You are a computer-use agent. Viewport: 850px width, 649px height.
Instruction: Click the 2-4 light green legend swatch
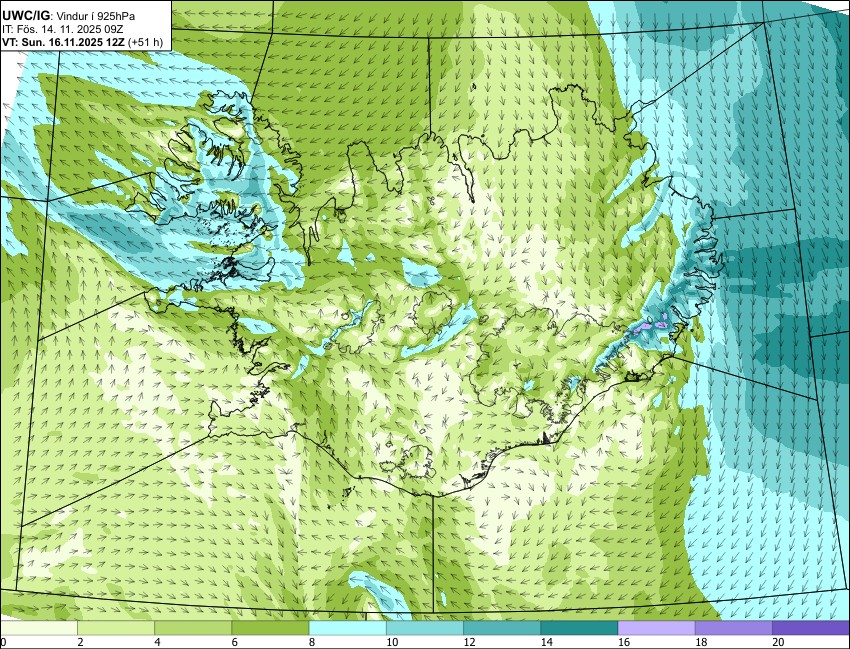pos(115,628)
